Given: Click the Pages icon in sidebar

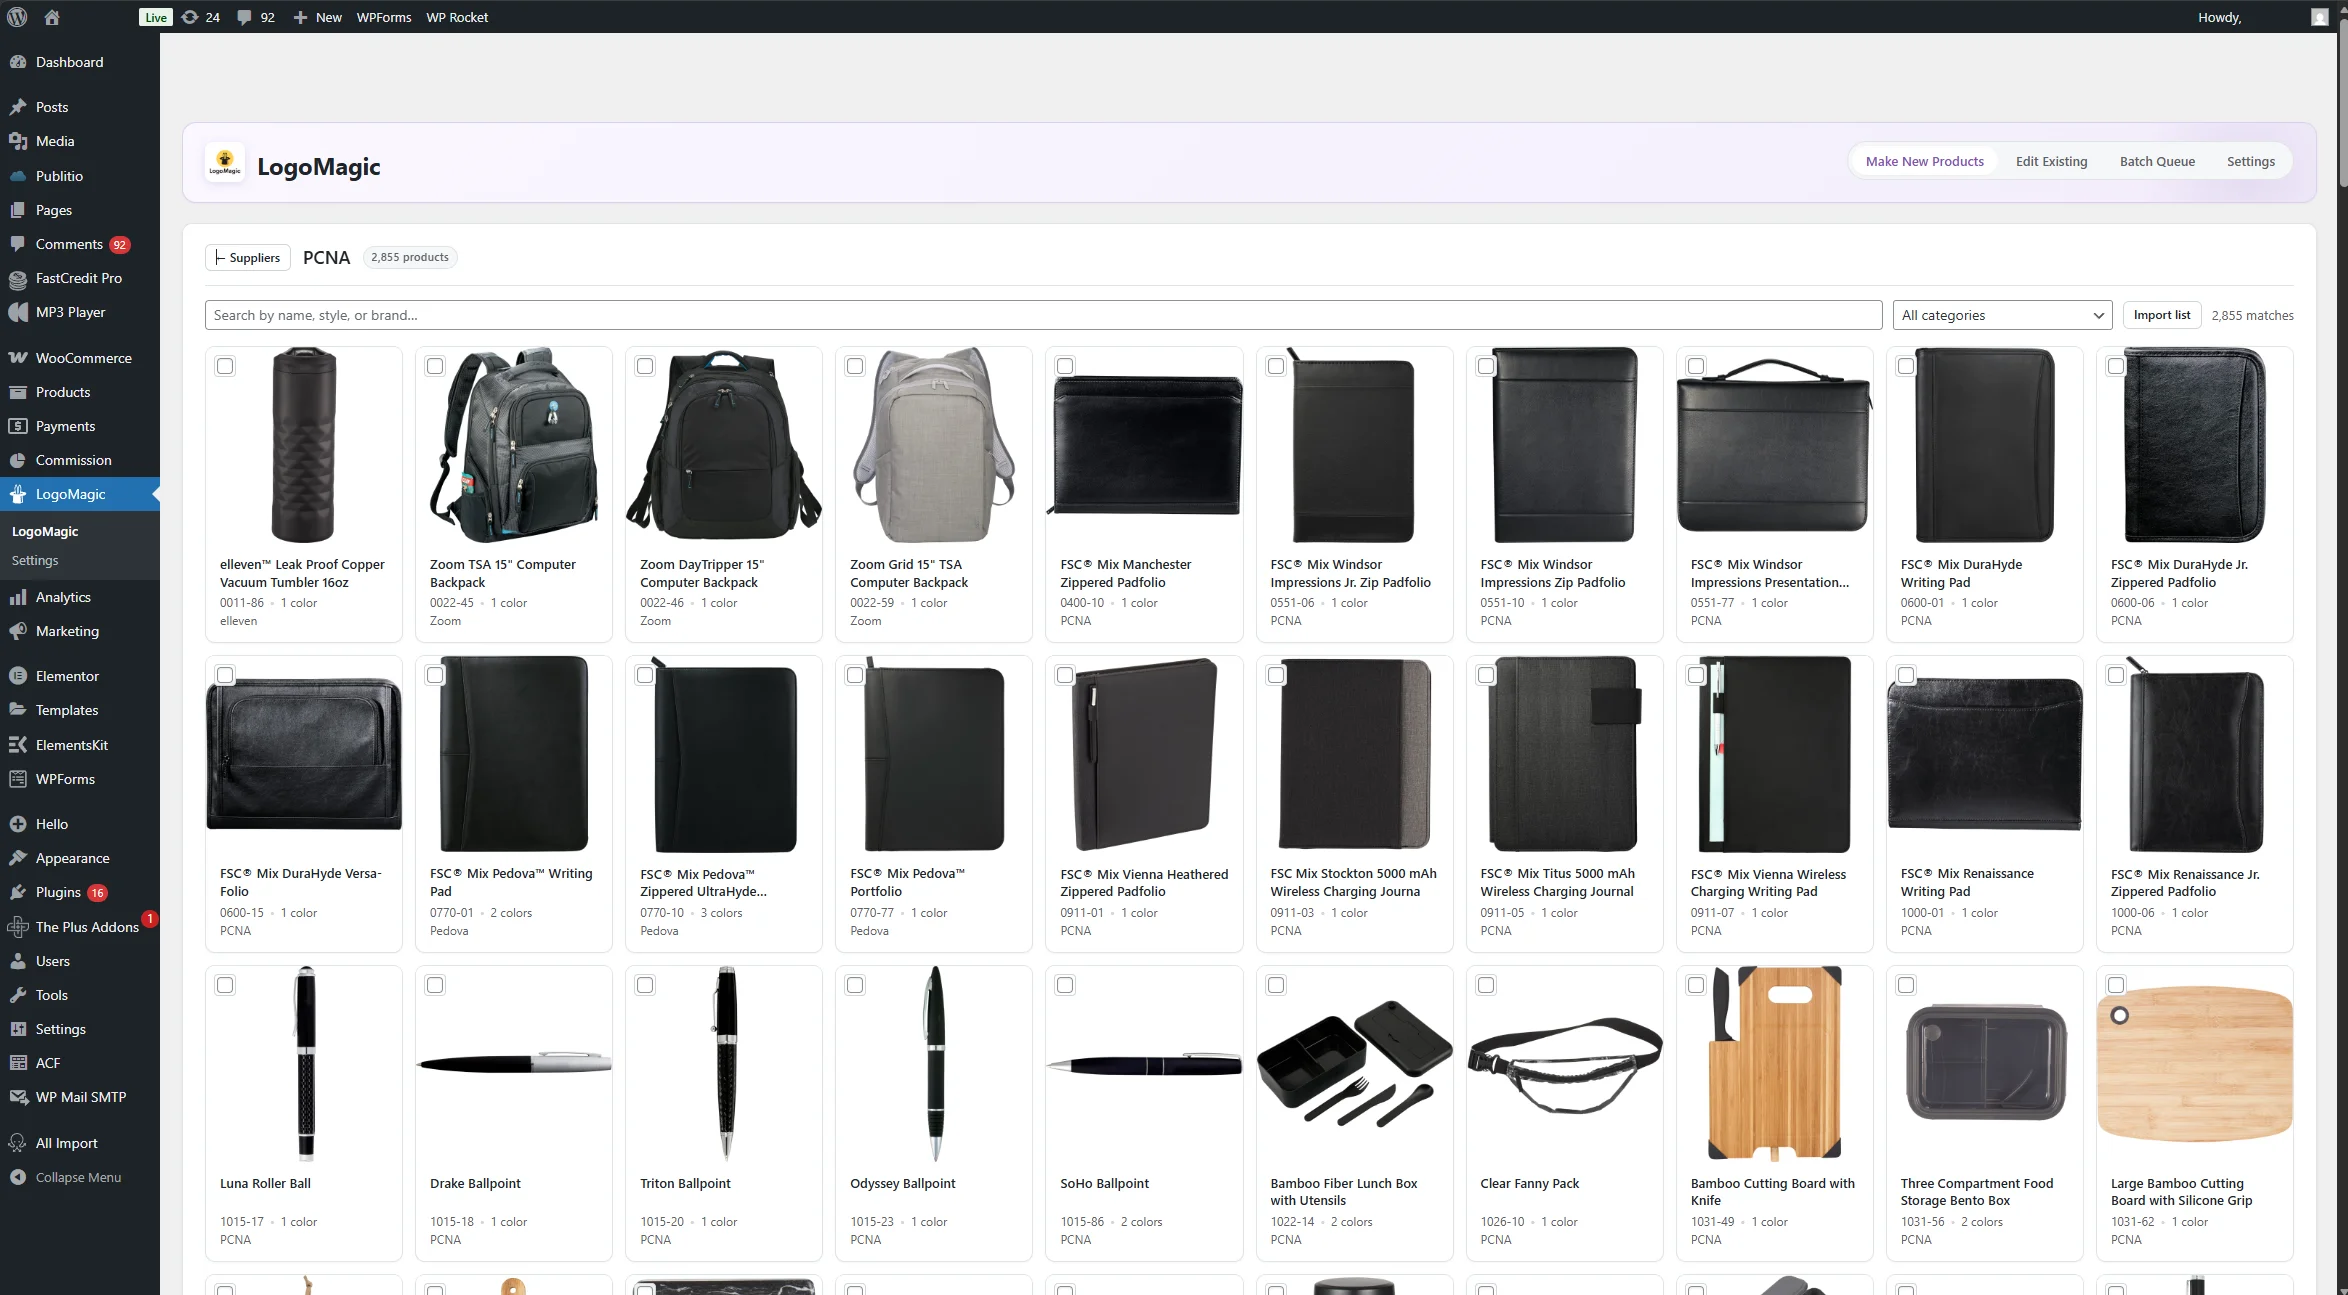Looking at the screenshot, I should [x=18, y=210].
